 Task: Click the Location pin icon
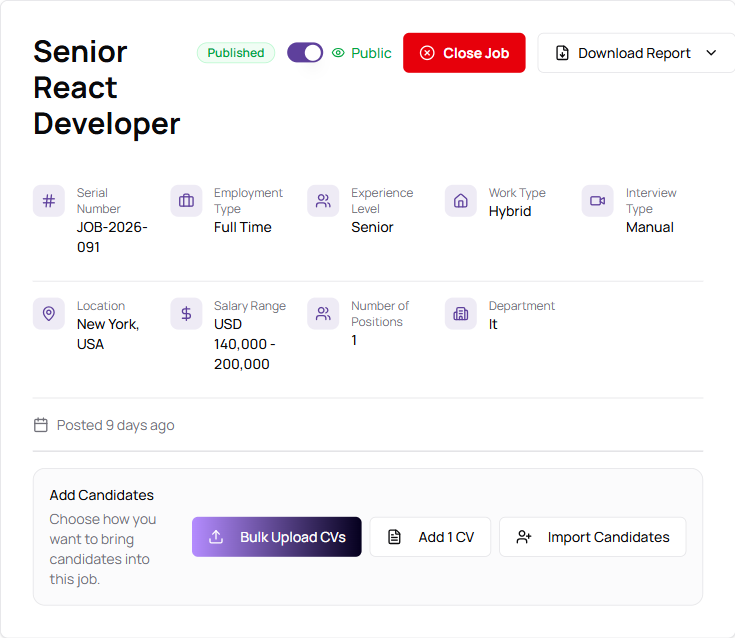(49, 314)
